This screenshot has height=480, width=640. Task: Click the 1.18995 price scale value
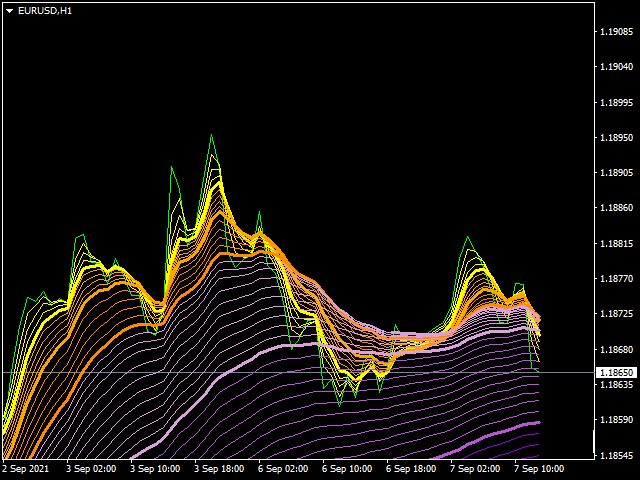point(617,102)
